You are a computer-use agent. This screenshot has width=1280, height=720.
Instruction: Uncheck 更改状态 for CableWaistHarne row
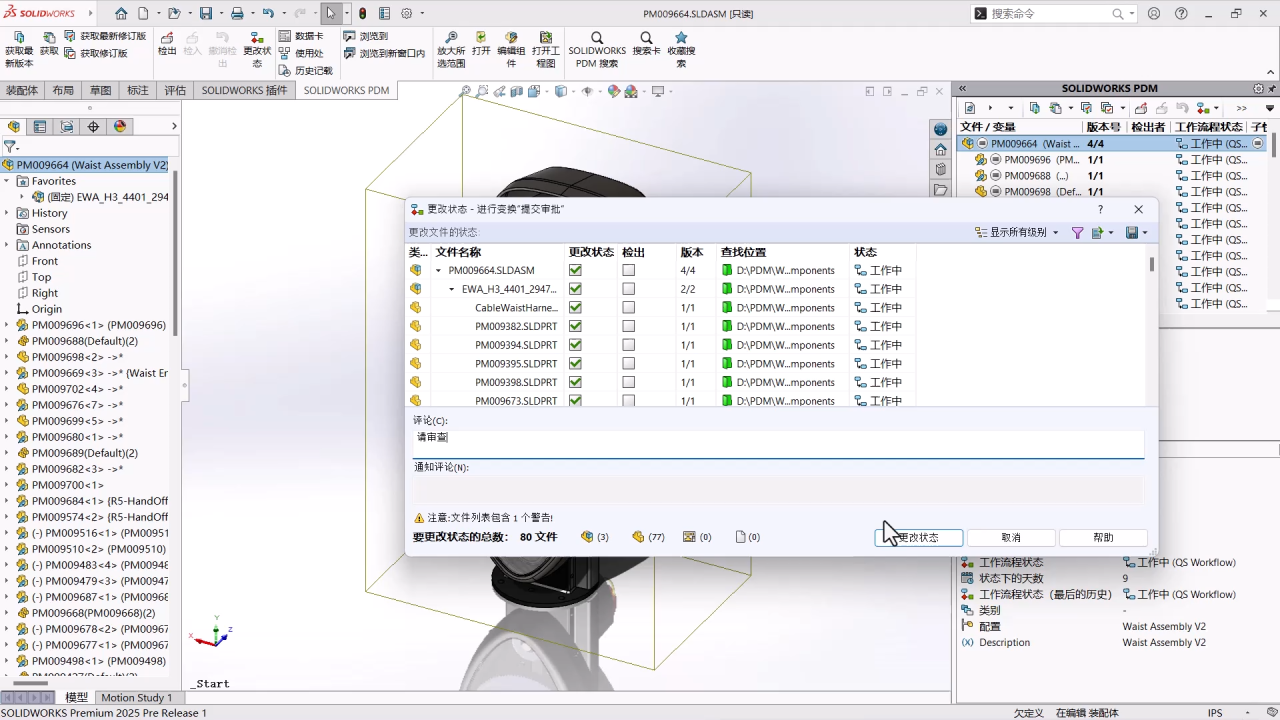click(575, 308)
